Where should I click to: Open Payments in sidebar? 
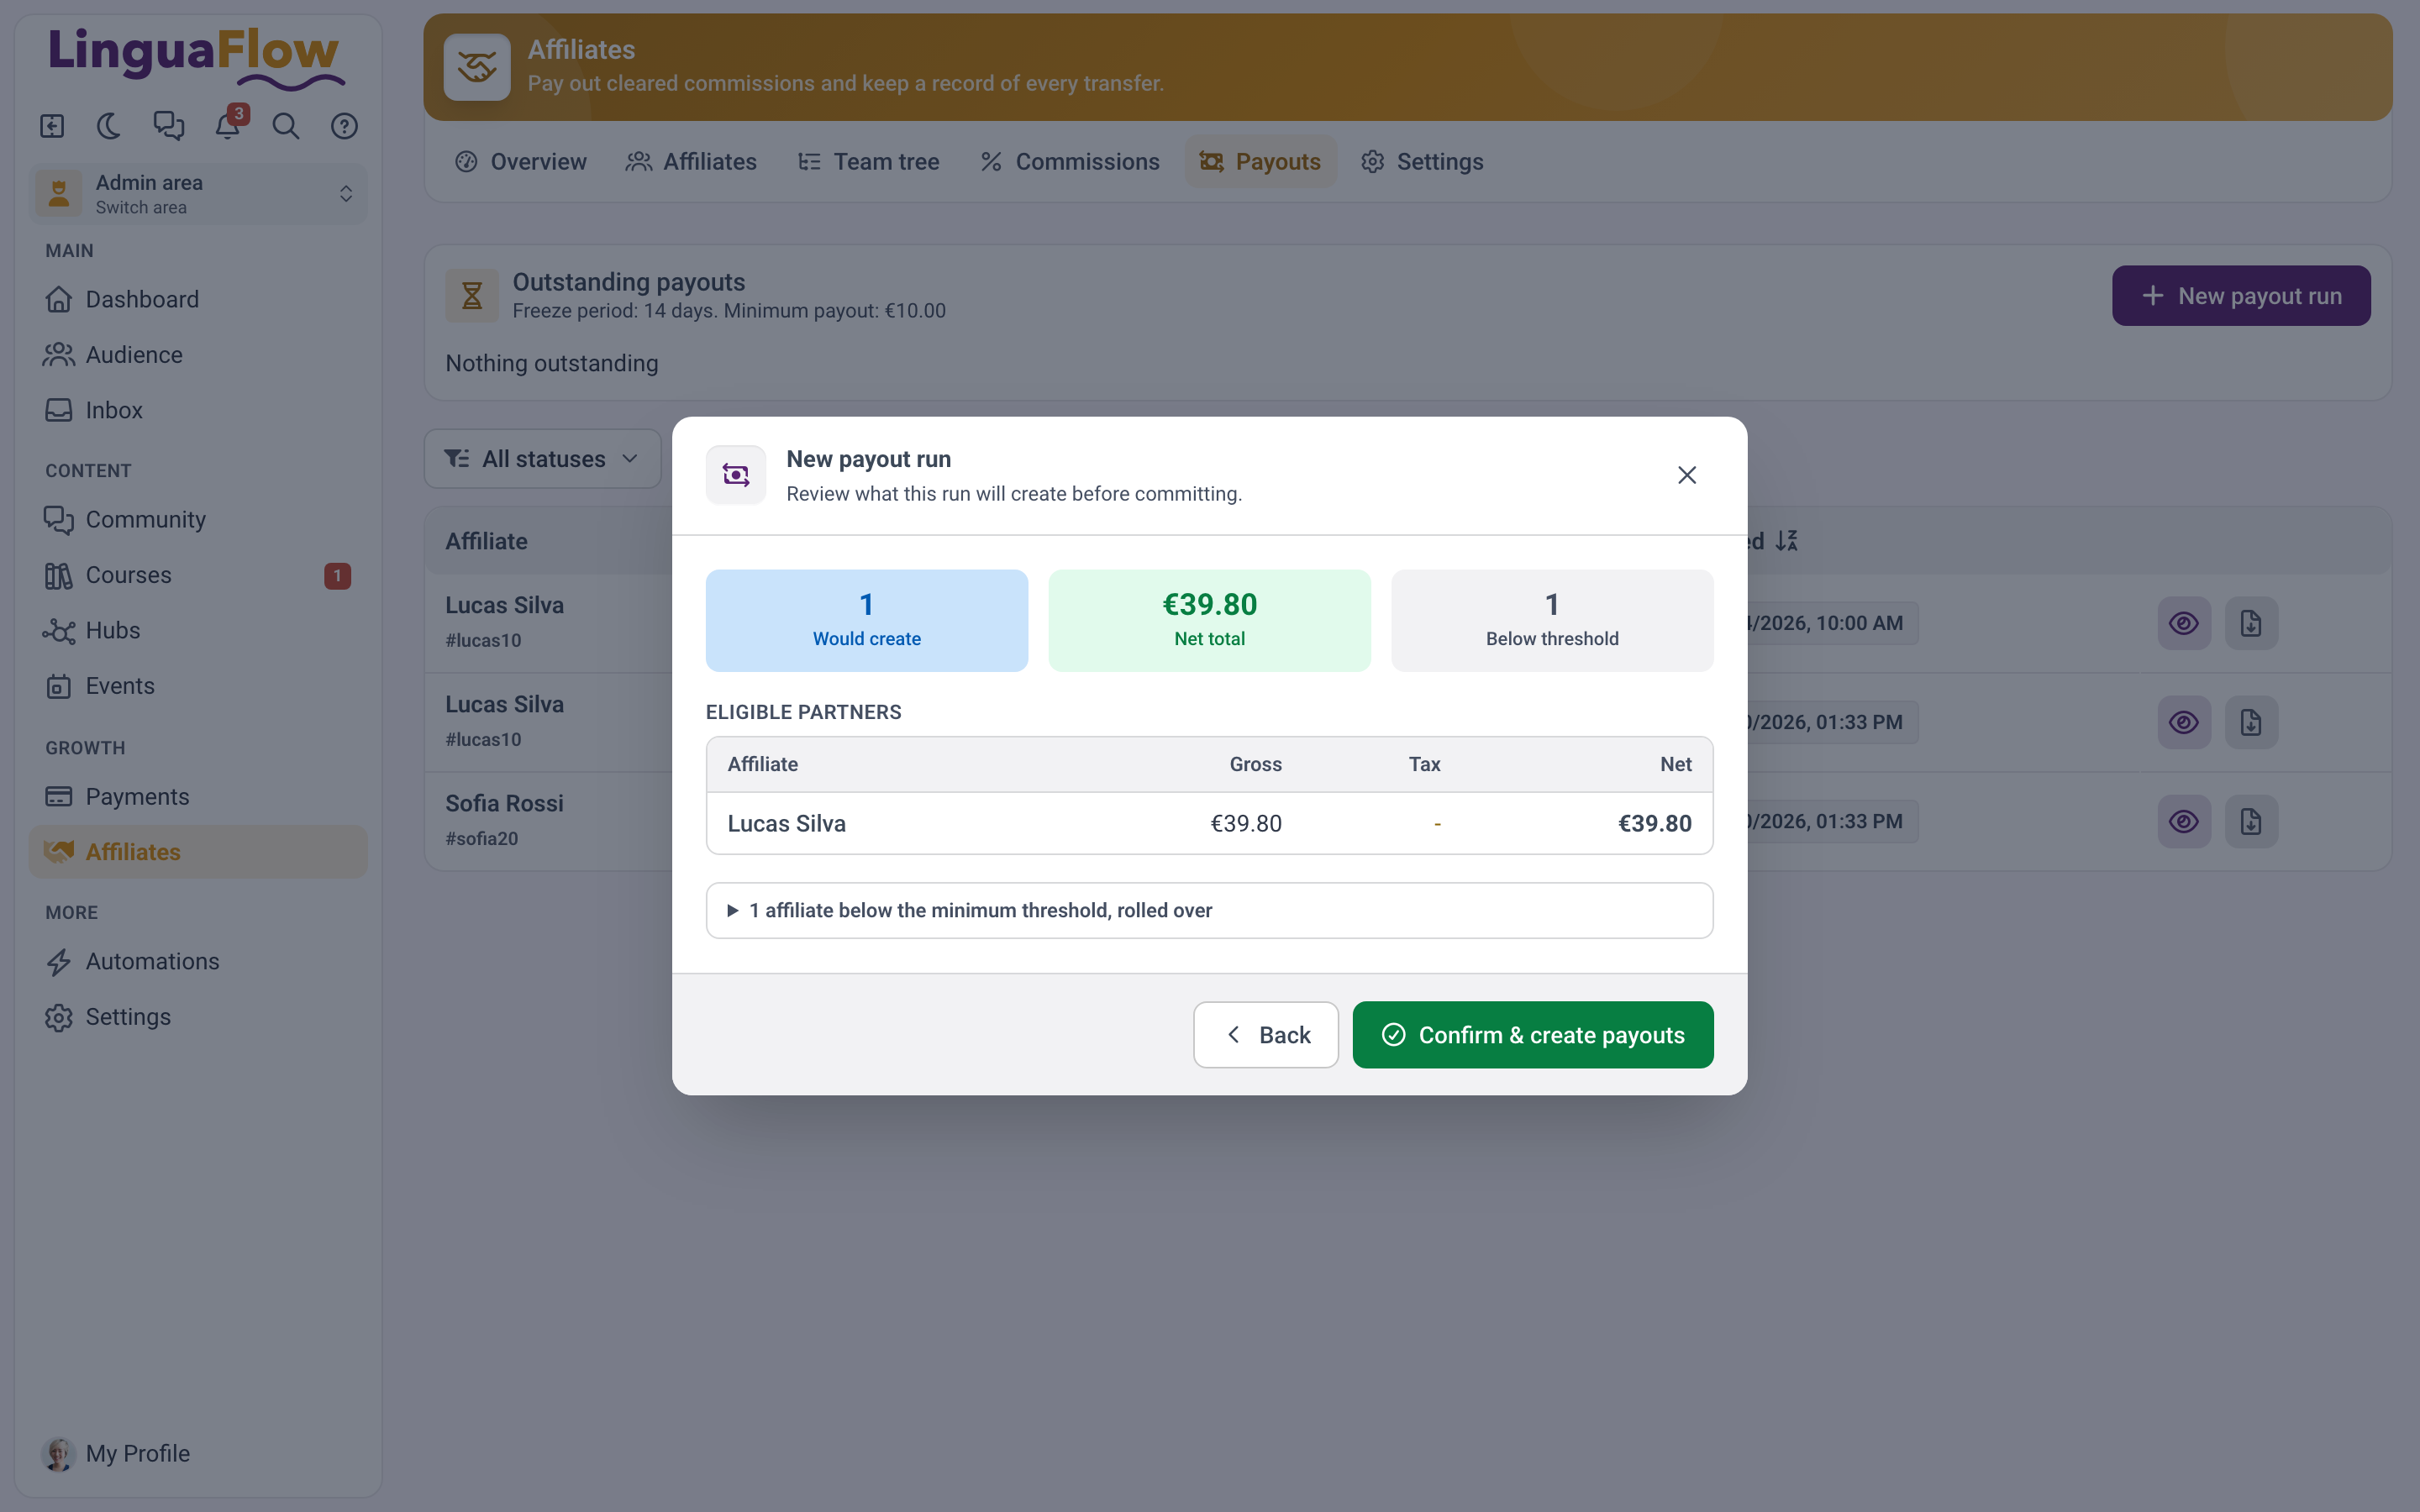(x=198, y=797)
